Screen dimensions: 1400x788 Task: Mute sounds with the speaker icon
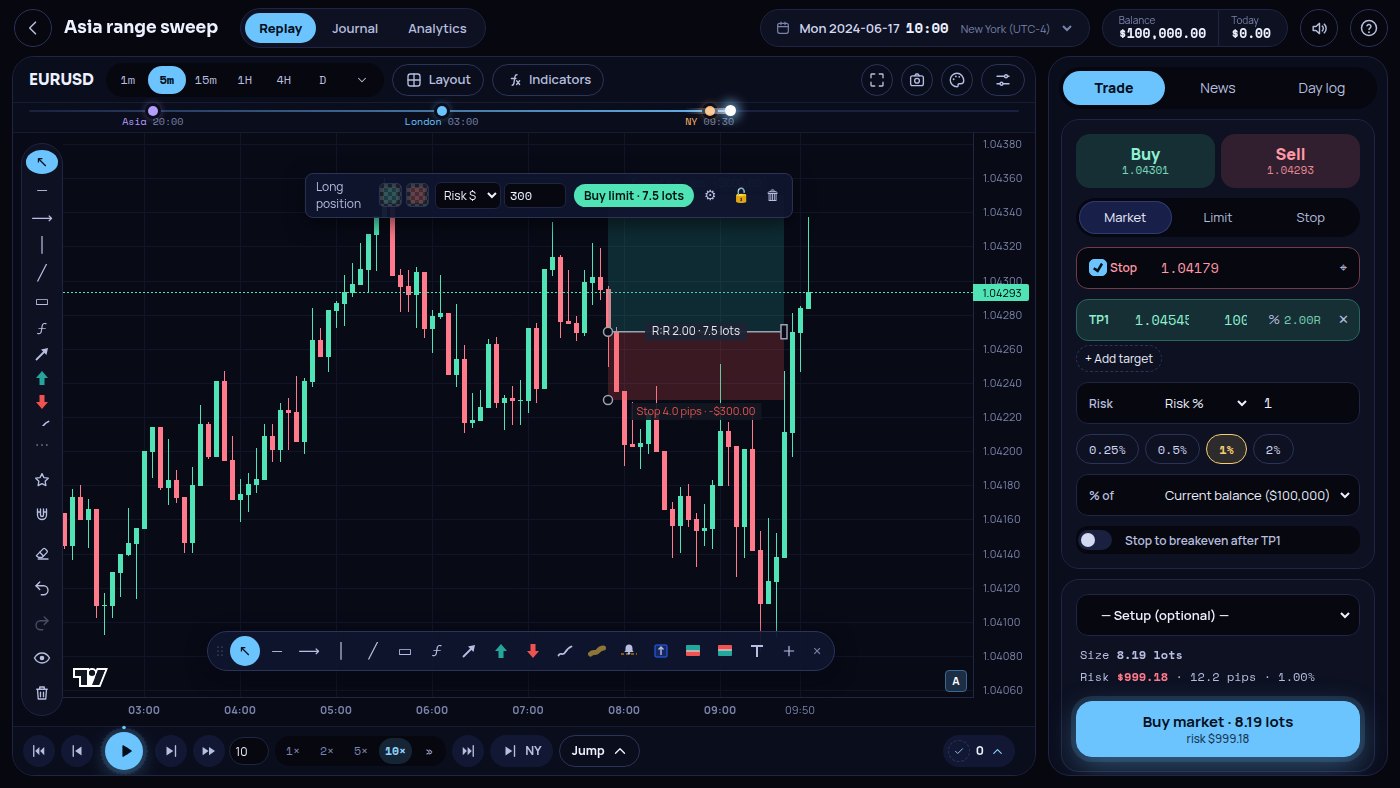coord(1319,28)
